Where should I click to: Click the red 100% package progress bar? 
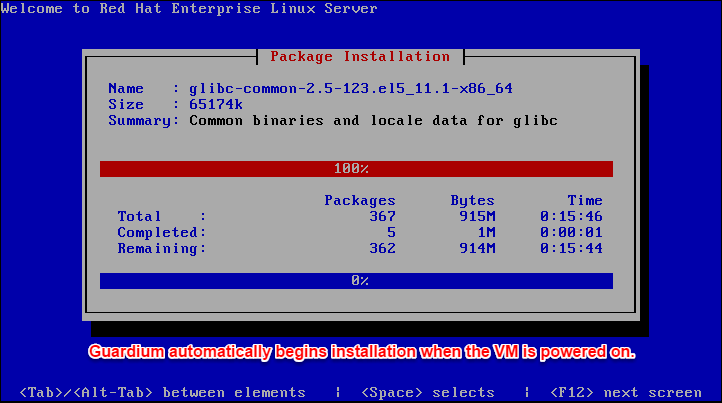(356, 168)
